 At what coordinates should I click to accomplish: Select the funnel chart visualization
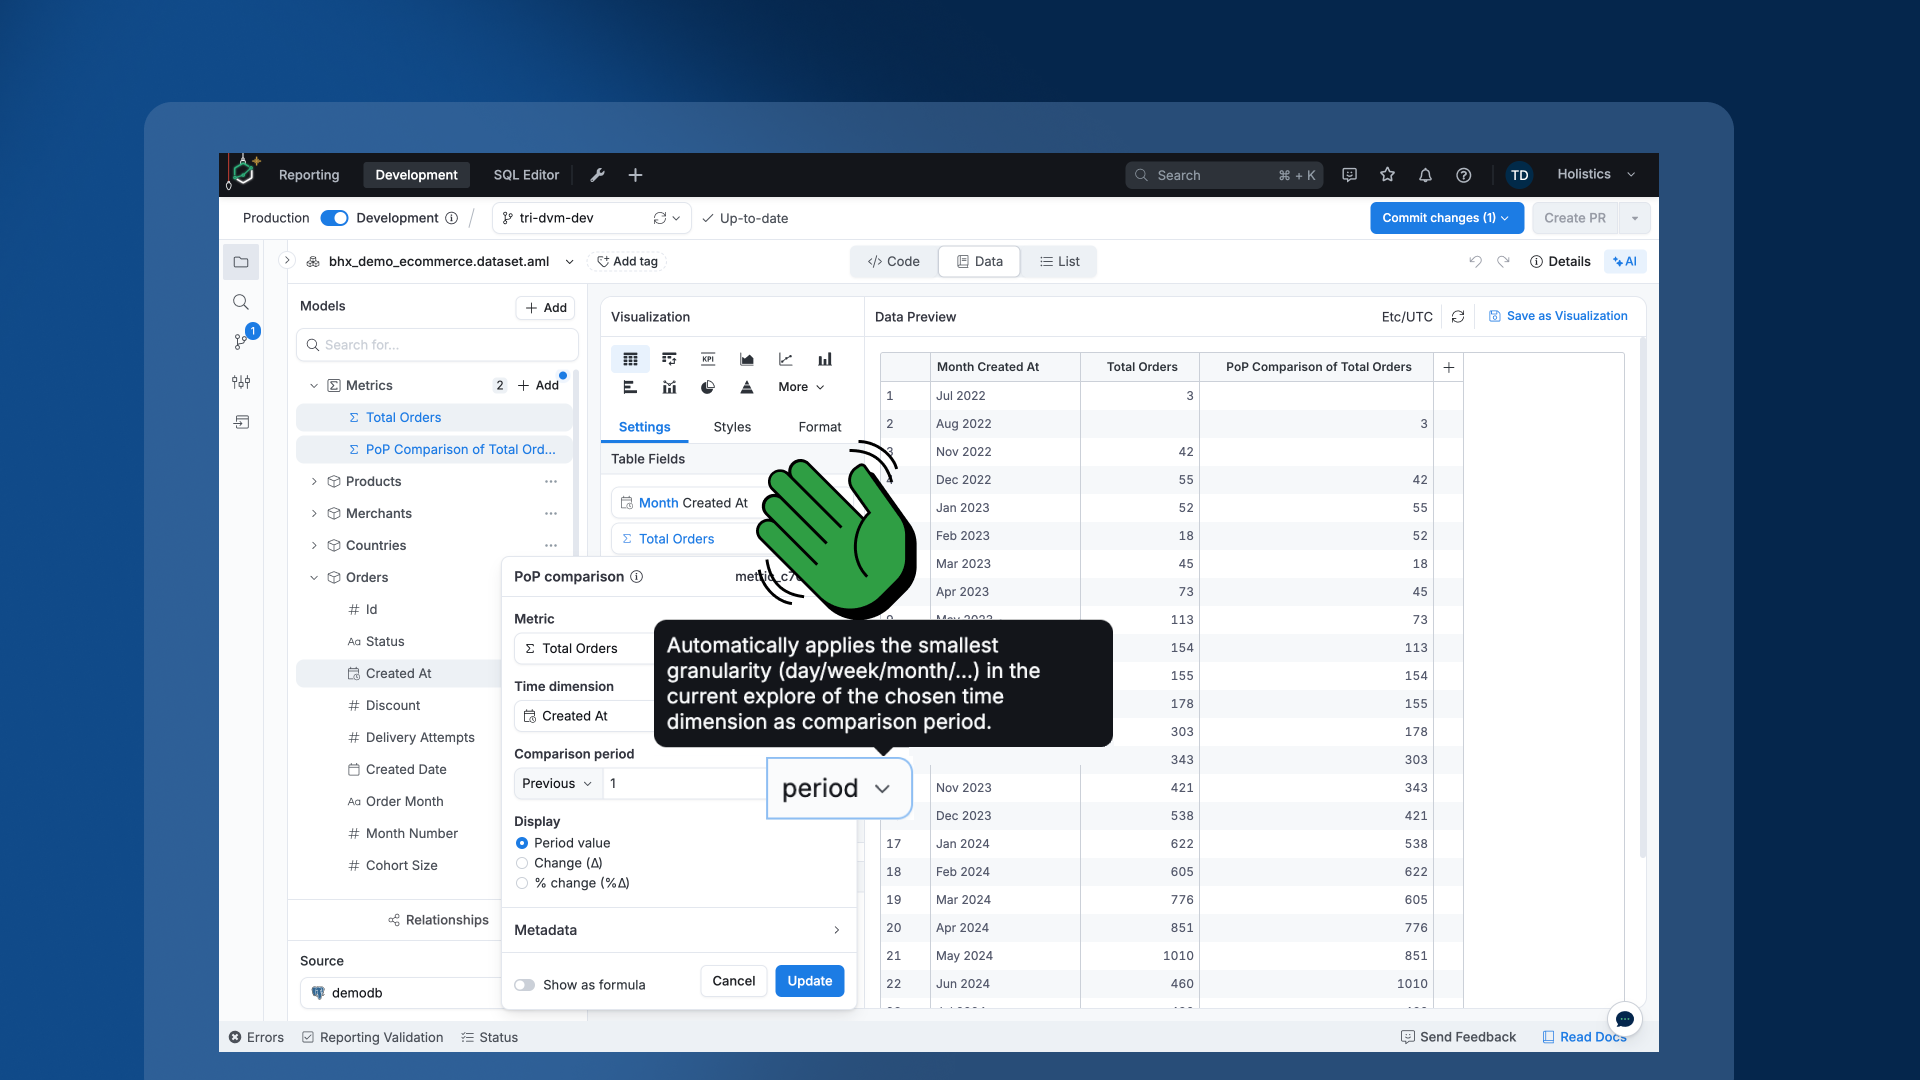747,387
